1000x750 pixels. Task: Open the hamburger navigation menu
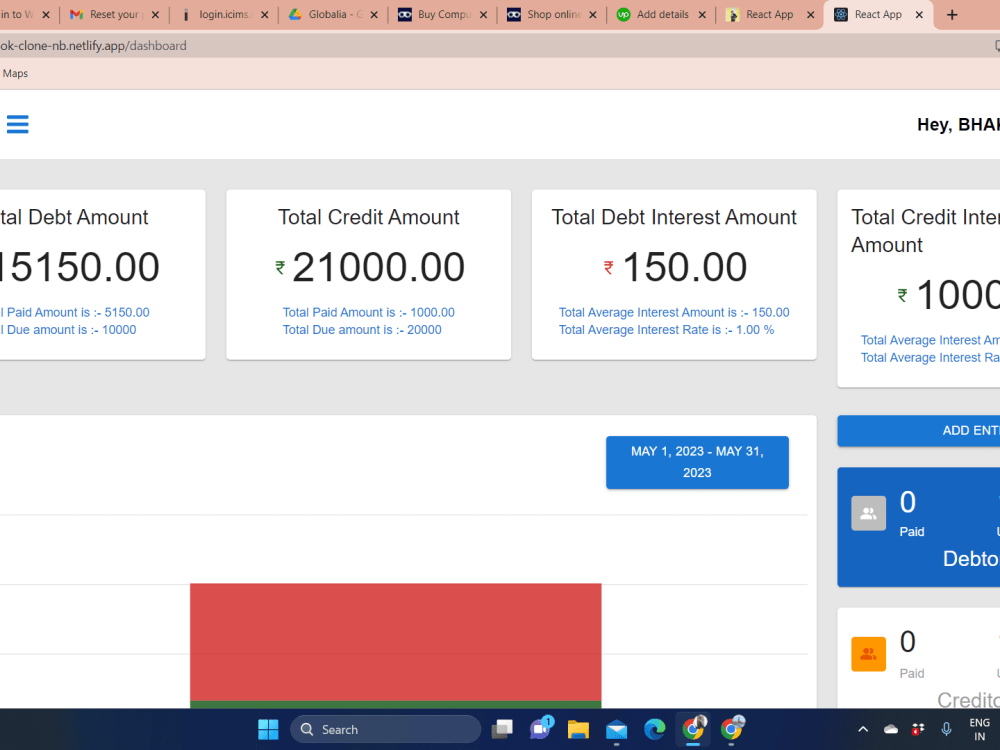[x=17, y=124]
